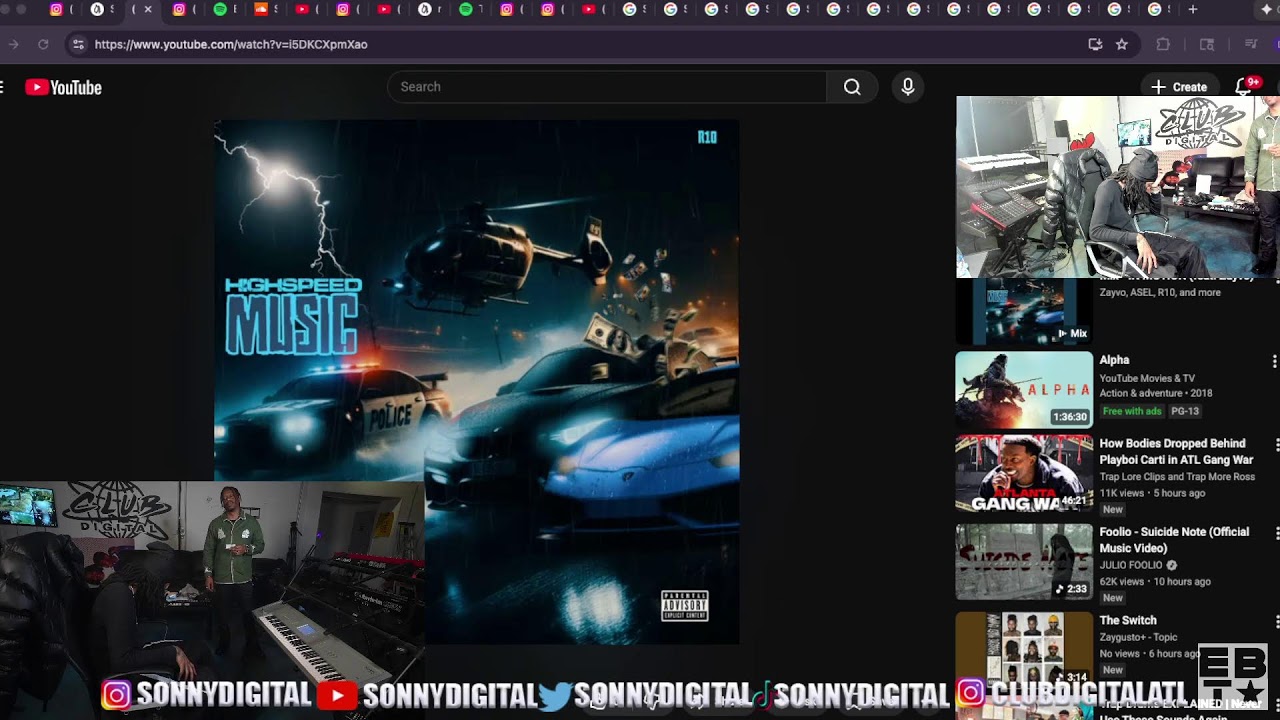Click Foolio - Suicide Note title link
The width and height of the screenshot is (1280, 720).
click(x=1174, y=540)
